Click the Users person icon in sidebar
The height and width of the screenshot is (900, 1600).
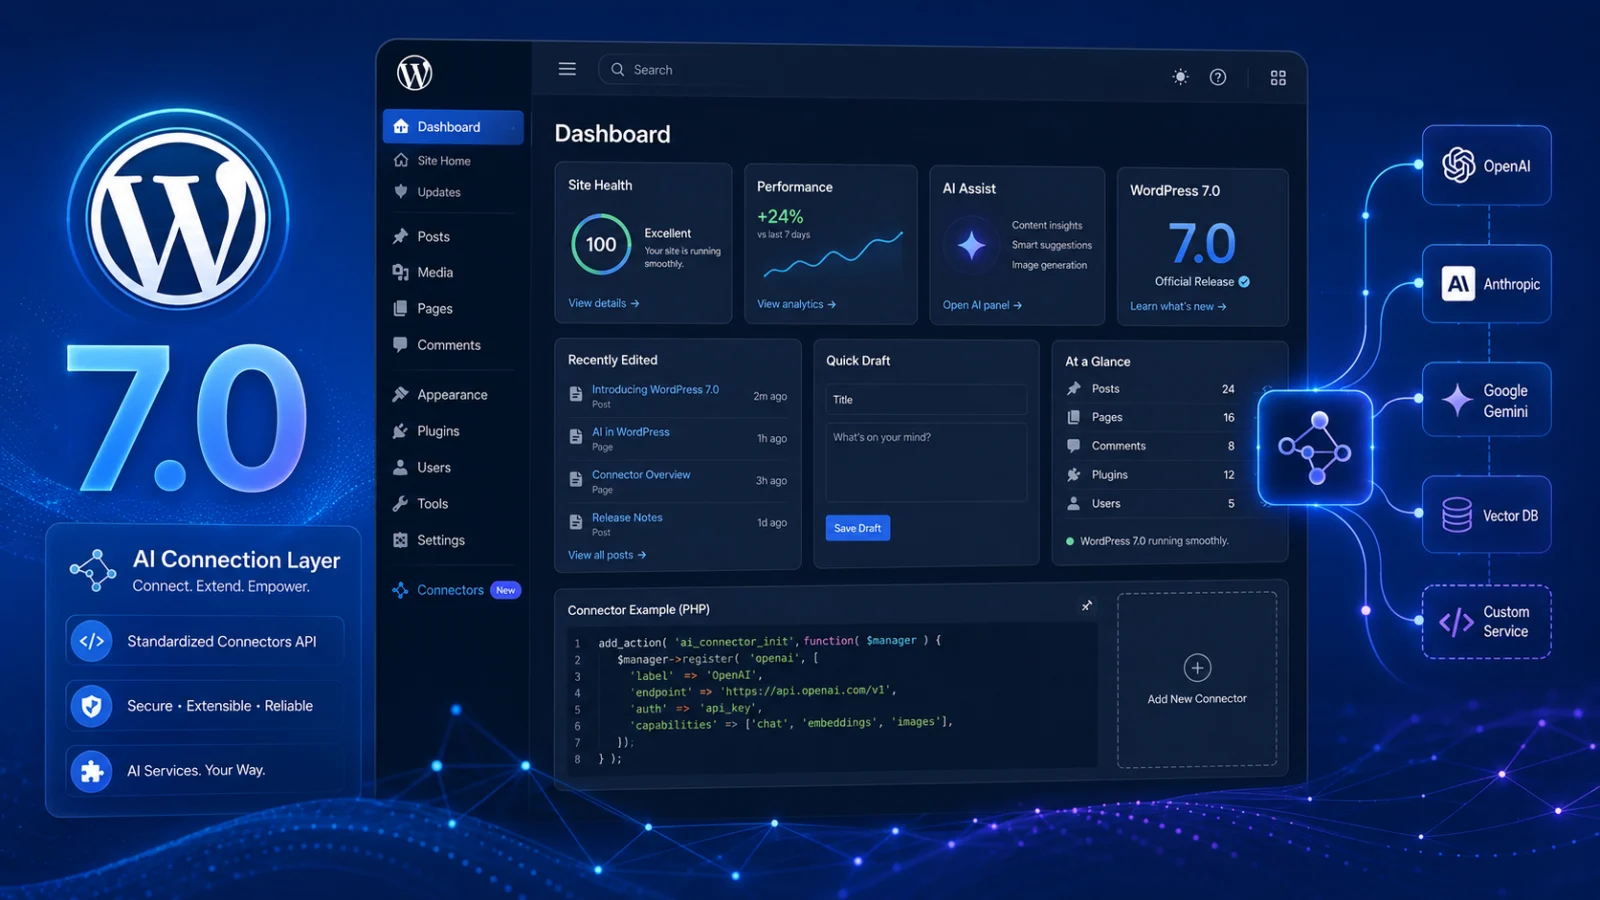tap(401, 467)
